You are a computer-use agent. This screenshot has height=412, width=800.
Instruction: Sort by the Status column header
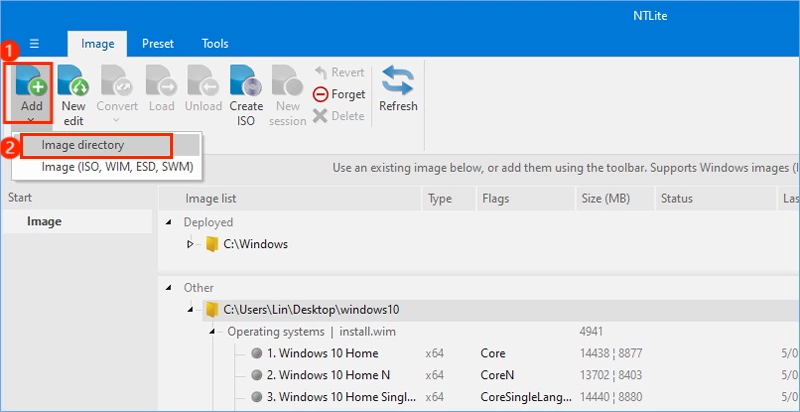click(715, 198)
